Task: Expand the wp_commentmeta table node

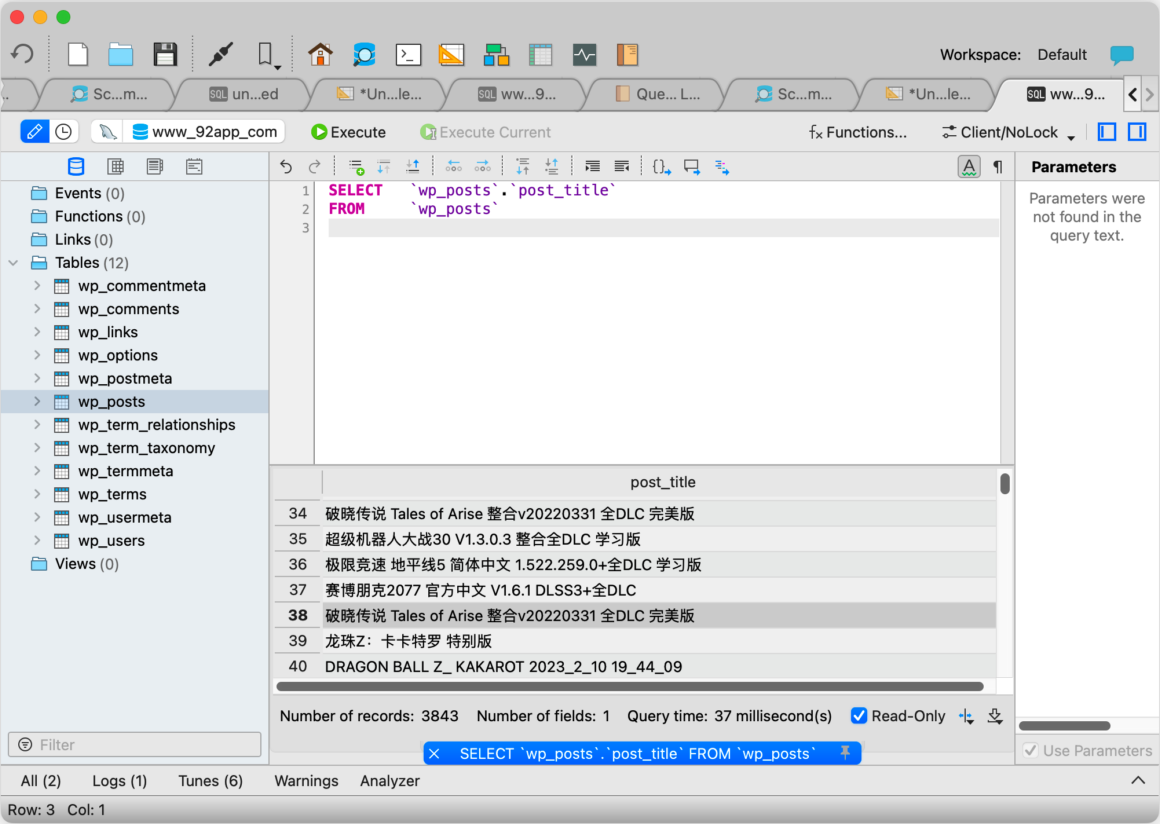Action: (37, 286)
